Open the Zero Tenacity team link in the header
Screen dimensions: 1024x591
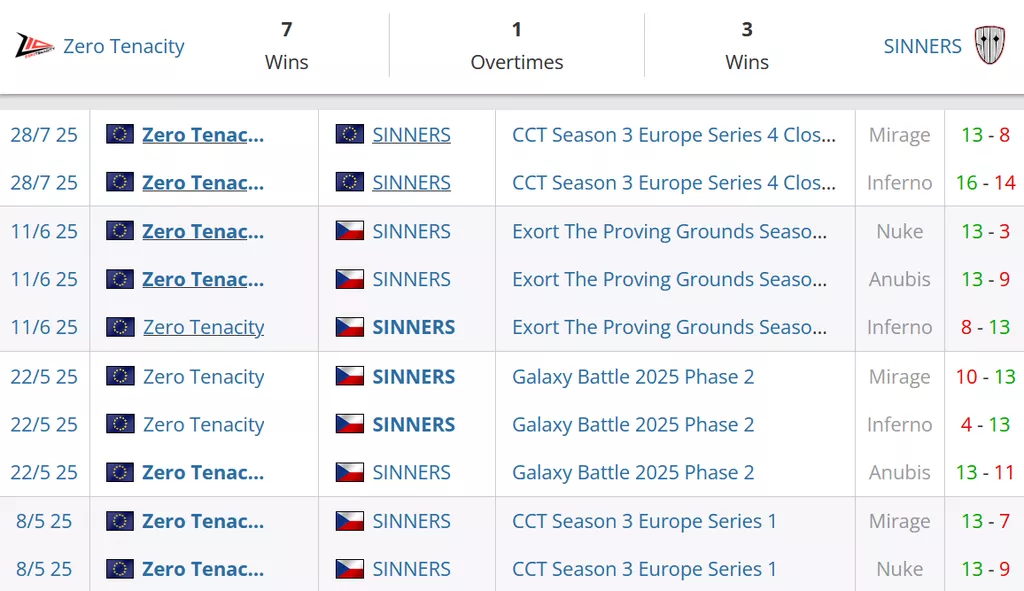point(124,46)
